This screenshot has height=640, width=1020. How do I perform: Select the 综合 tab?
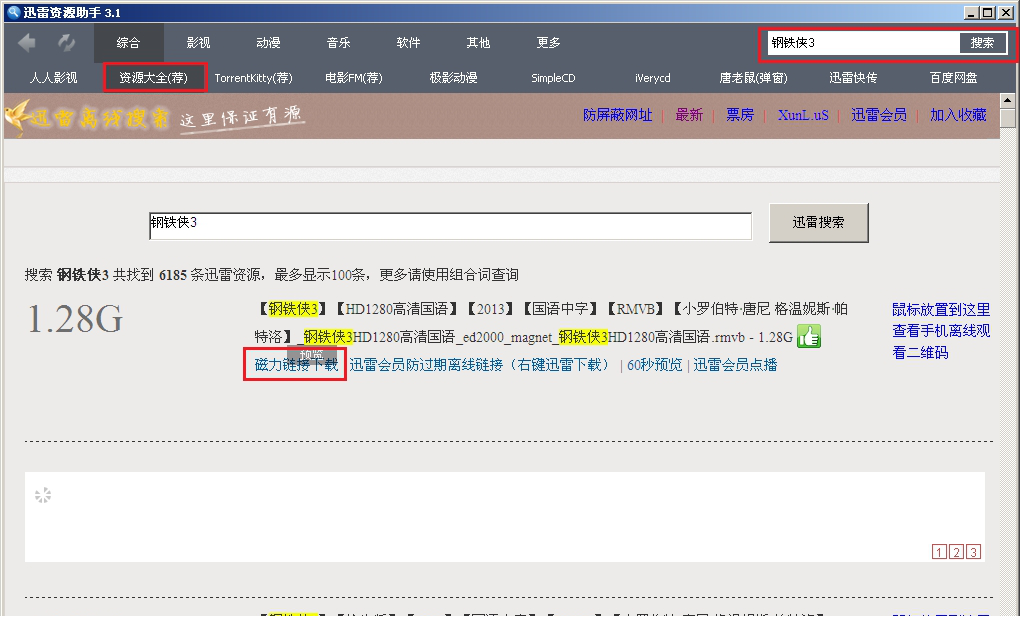(128, 43)
